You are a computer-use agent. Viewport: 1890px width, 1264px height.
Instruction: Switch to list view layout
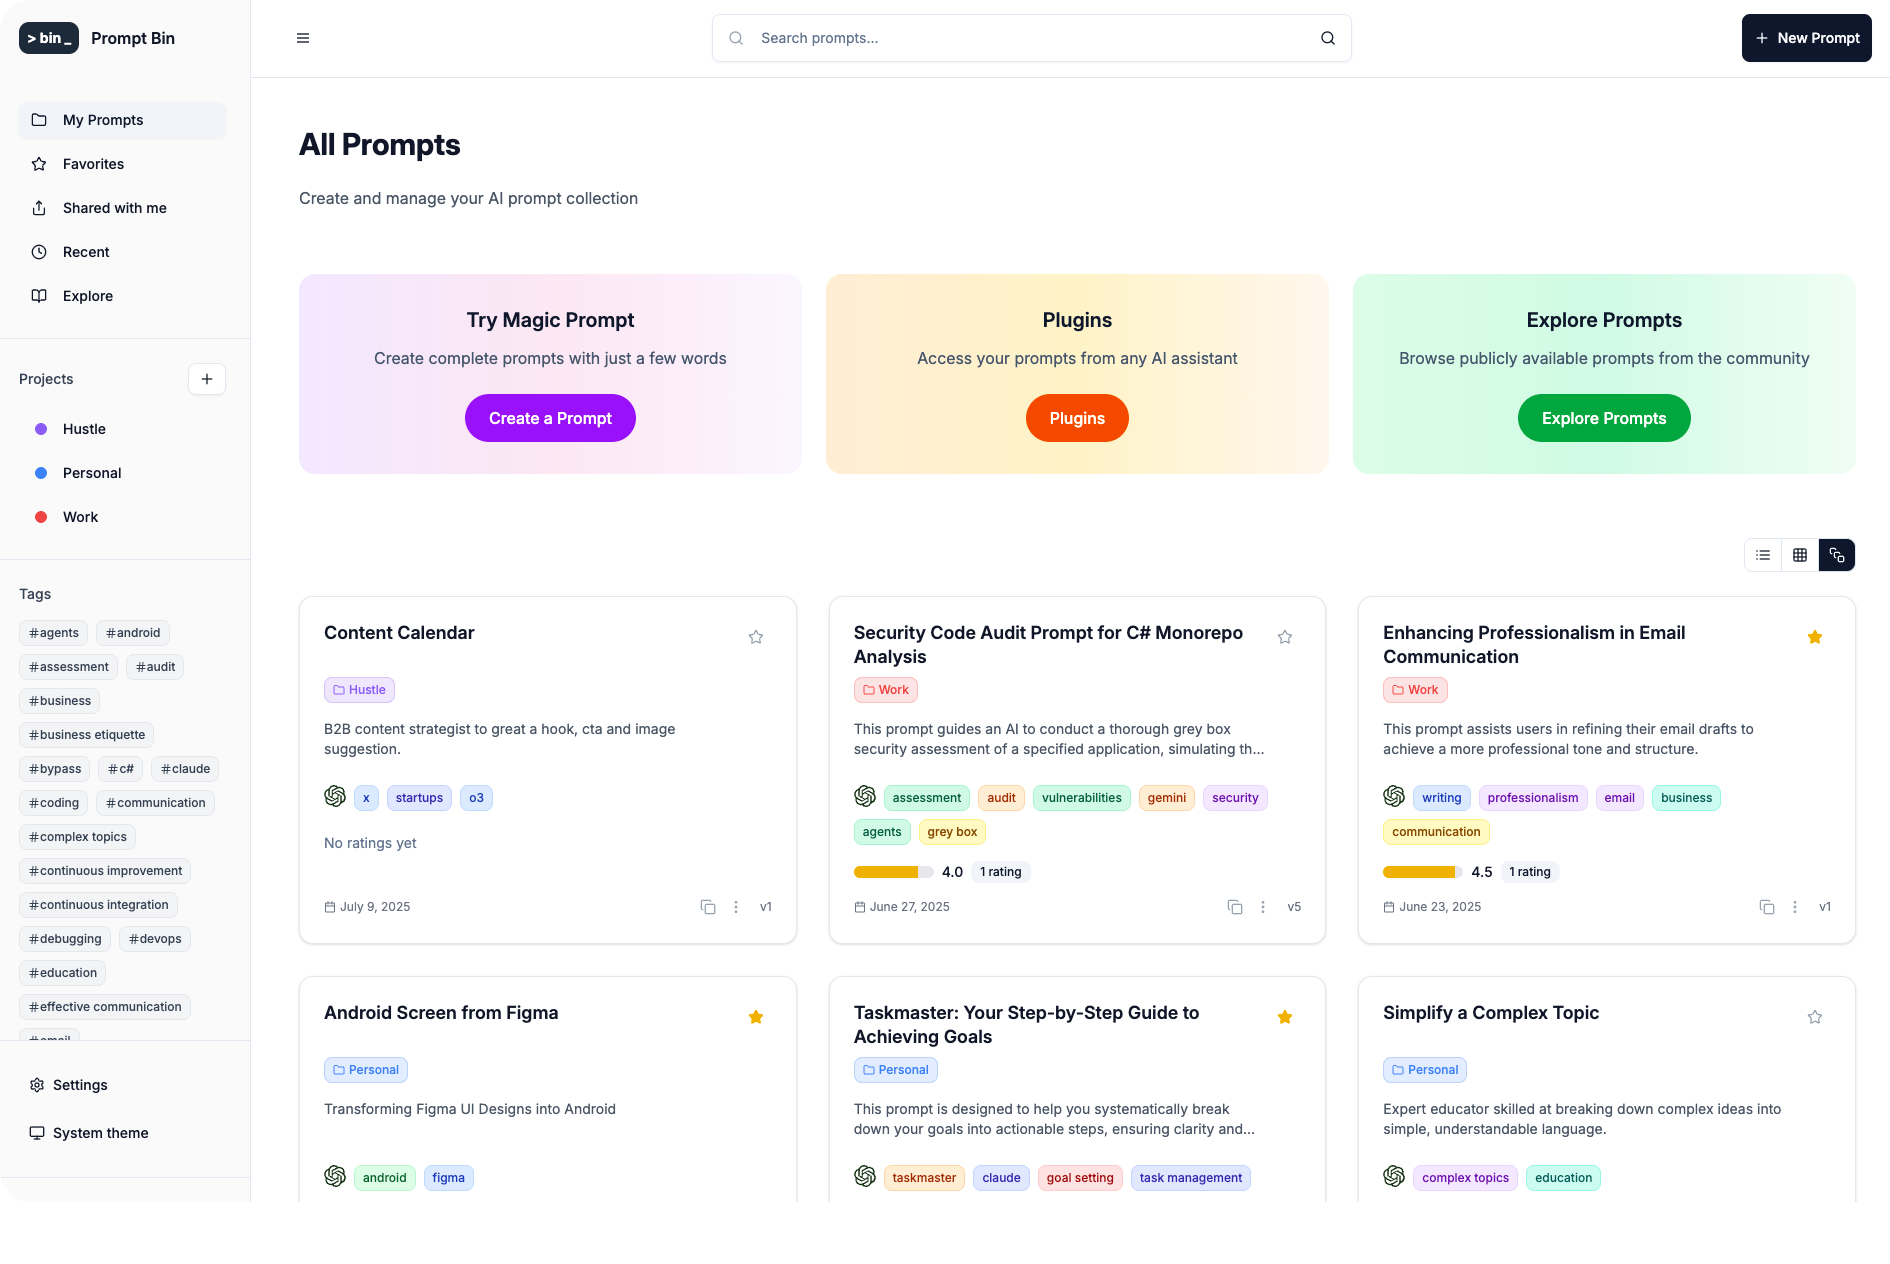[x=1763, y=555]
